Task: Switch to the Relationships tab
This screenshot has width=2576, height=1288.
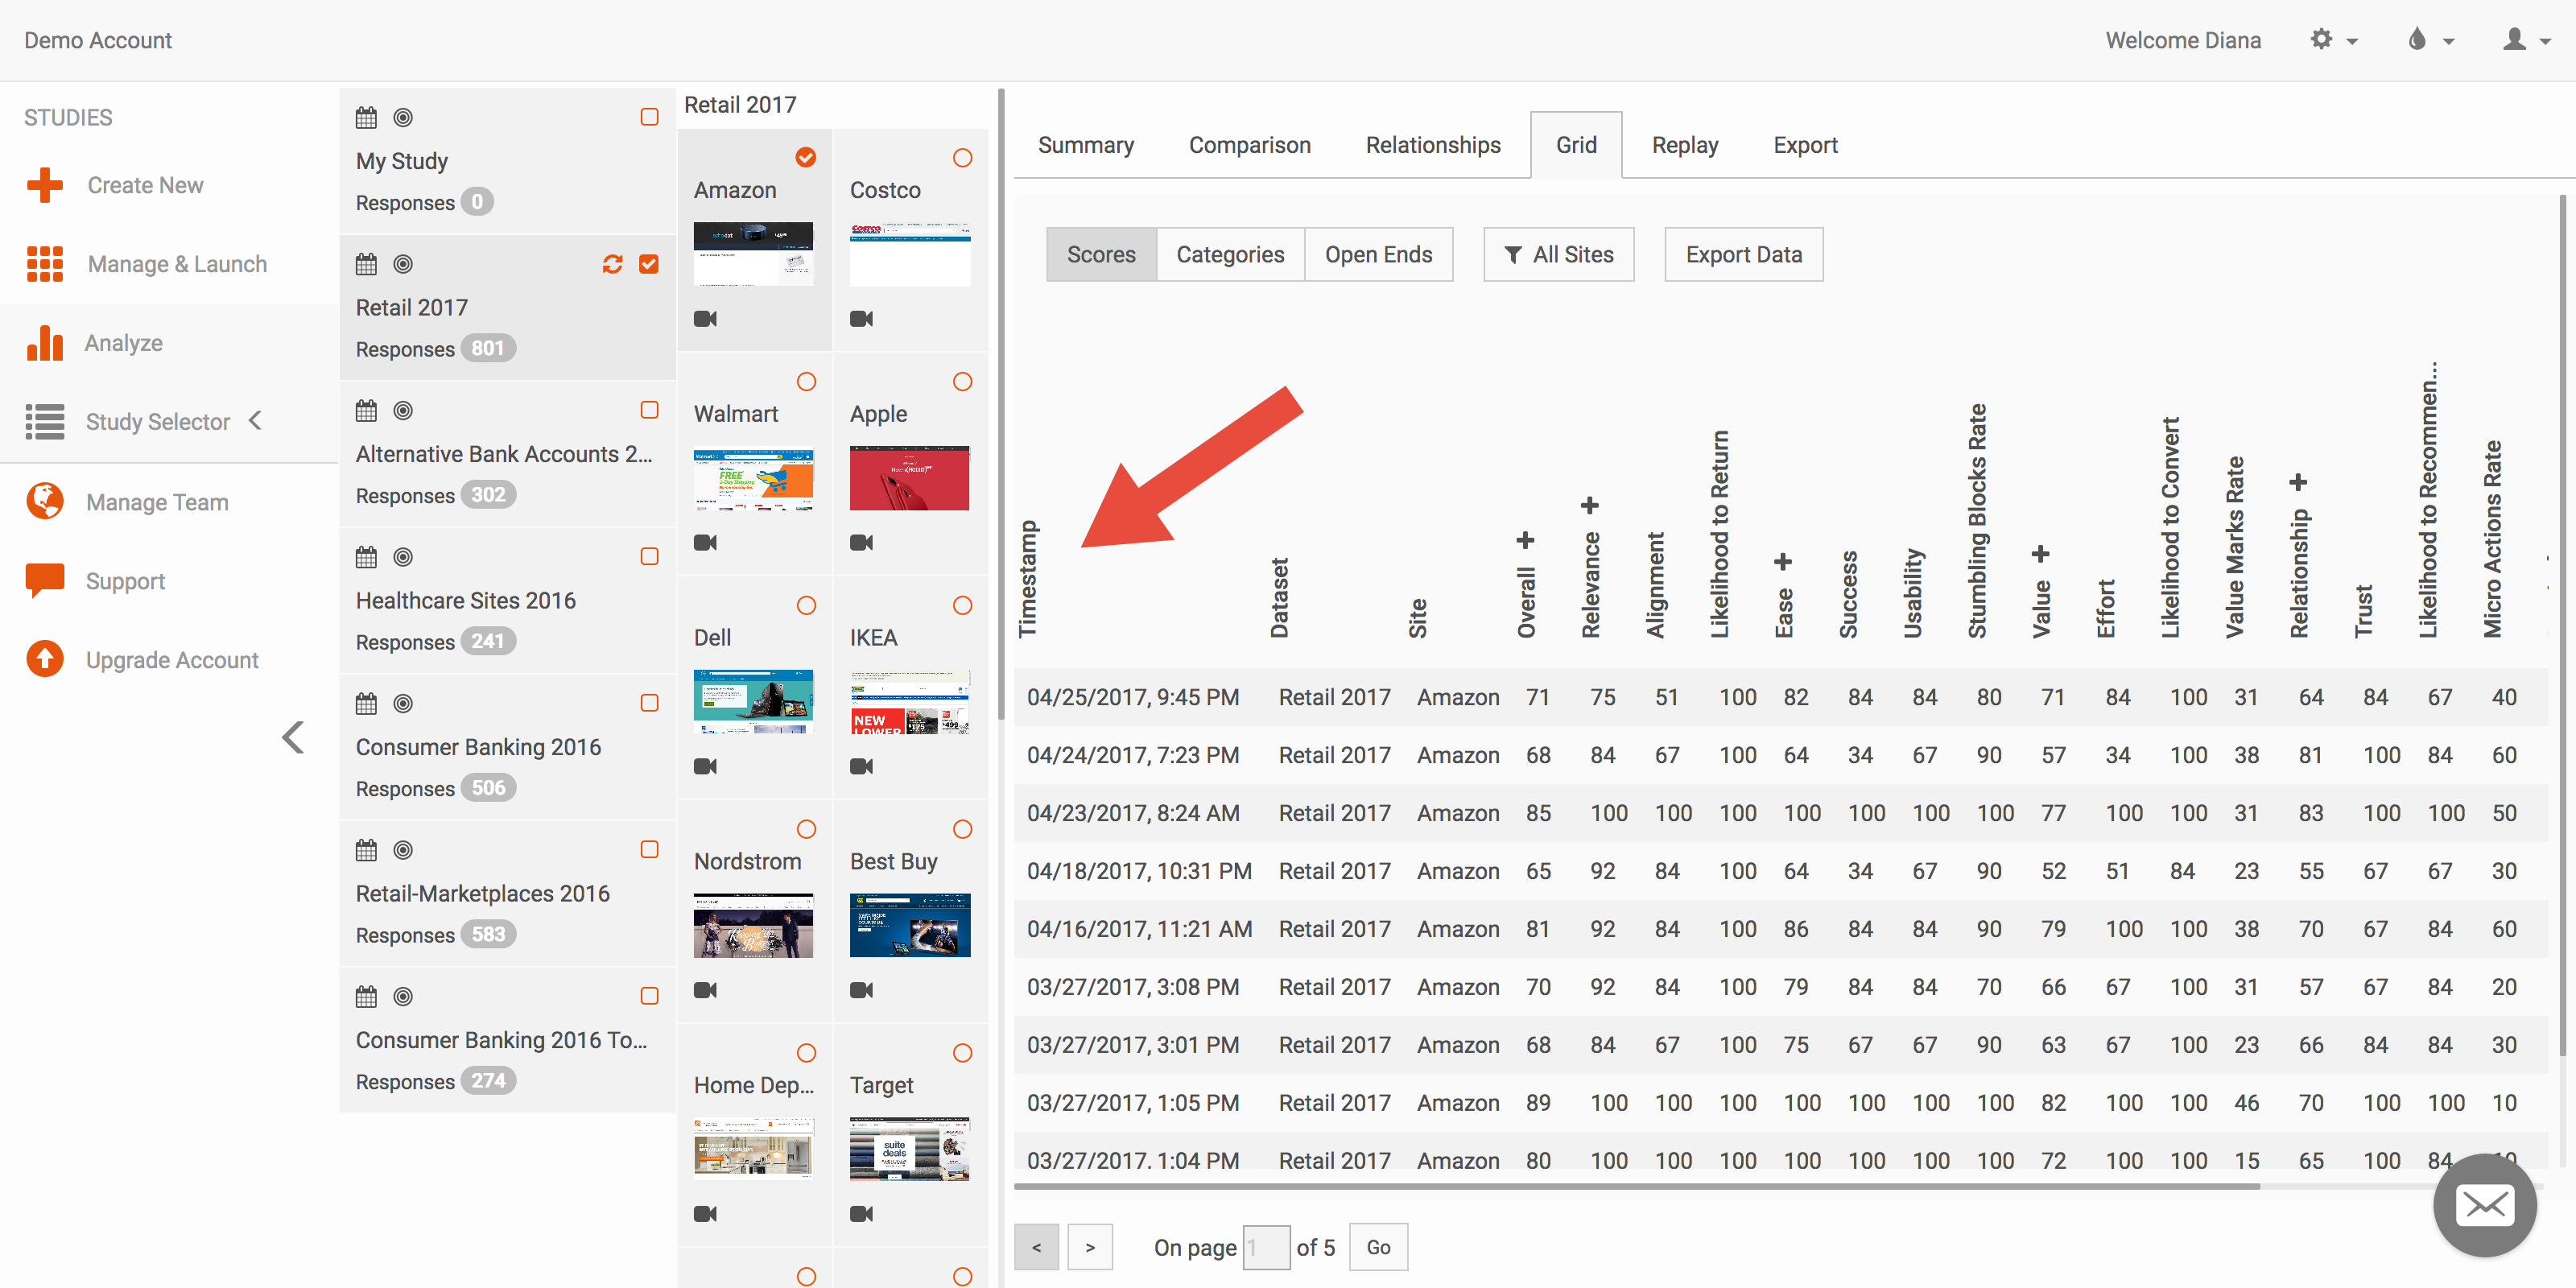Action: point(1432,146)
